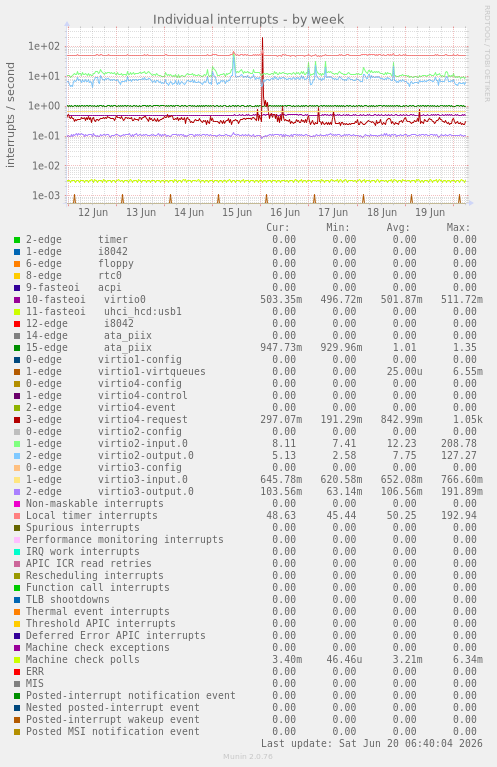Click the ERR legend label
Image resolution: width=497 pixels, height=767 pixels.
click(35, 671)
